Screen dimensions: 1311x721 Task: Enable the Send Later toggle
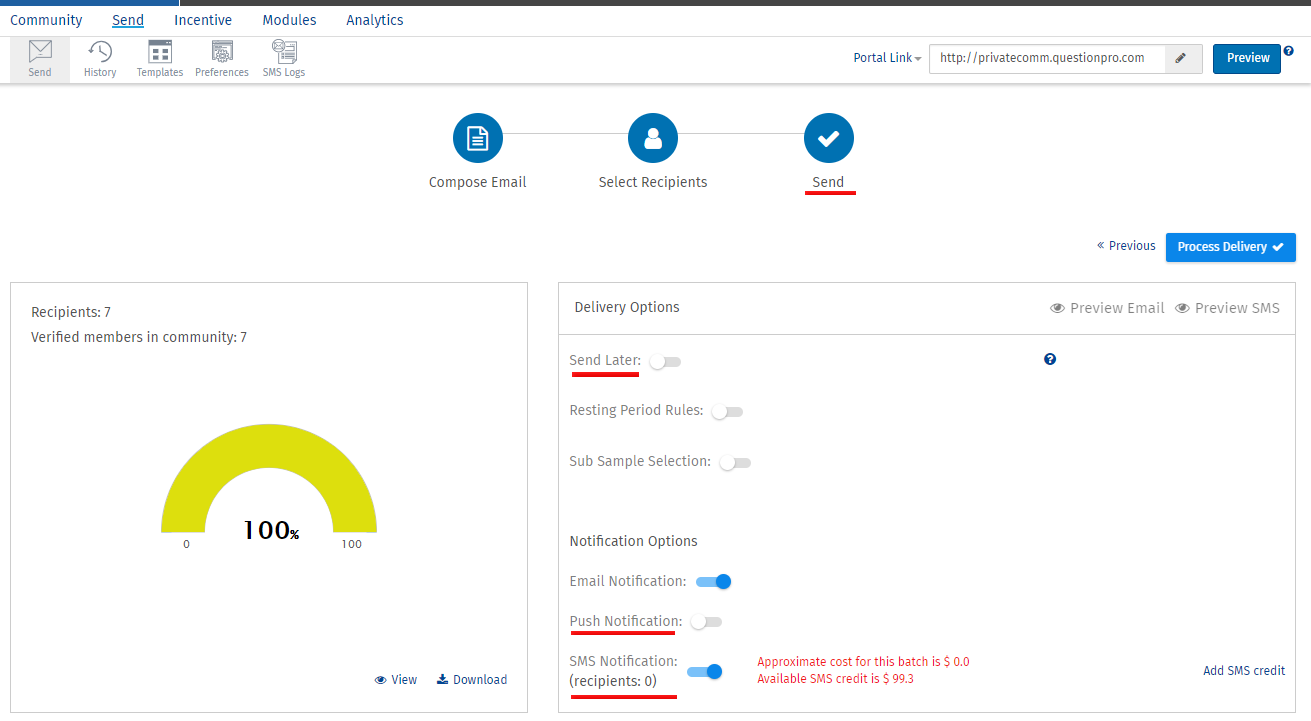(x=665, y=362)
